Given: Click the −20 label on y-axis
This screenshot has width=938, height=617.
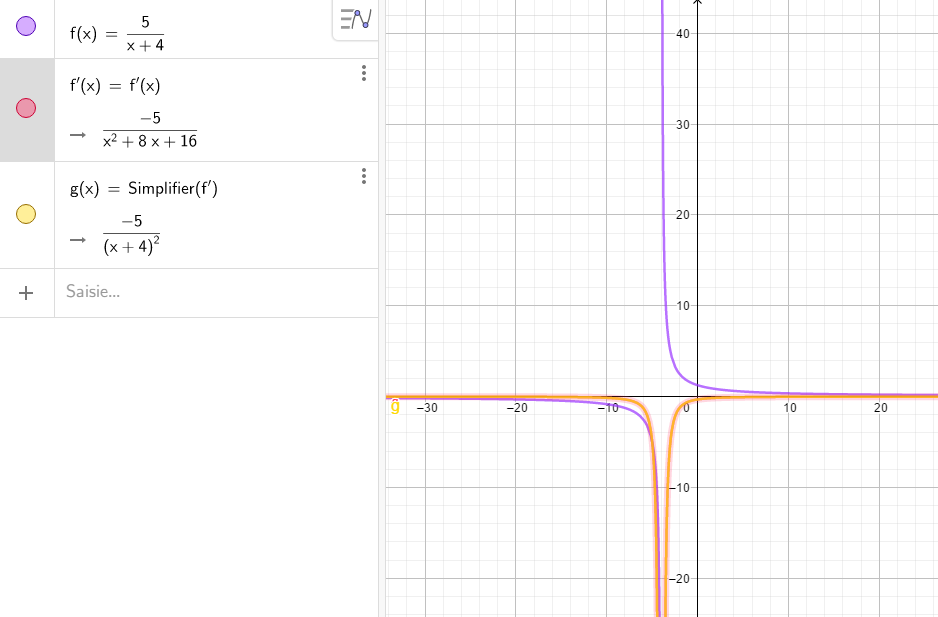Looking at the screenshot, I should coord(679,579).
